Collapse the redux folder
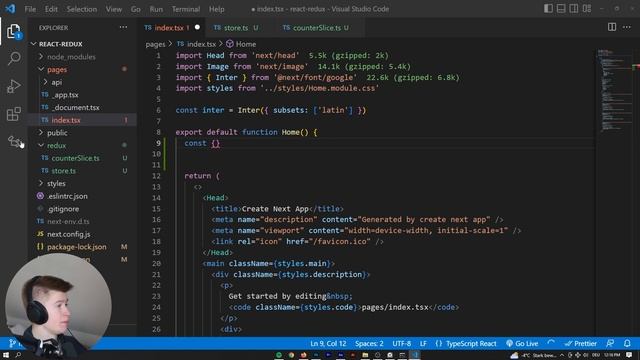This screenshot has width=640, height=360. [x=56, y=145]
